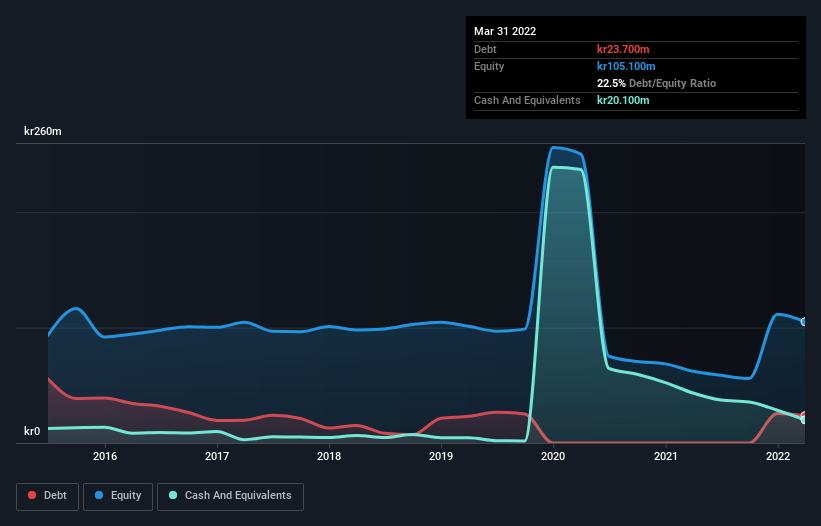Screen dimensions: 821x526
Task: Click the teal Cash data point marker at Mar 2022
Action: [x=804, y=419]
